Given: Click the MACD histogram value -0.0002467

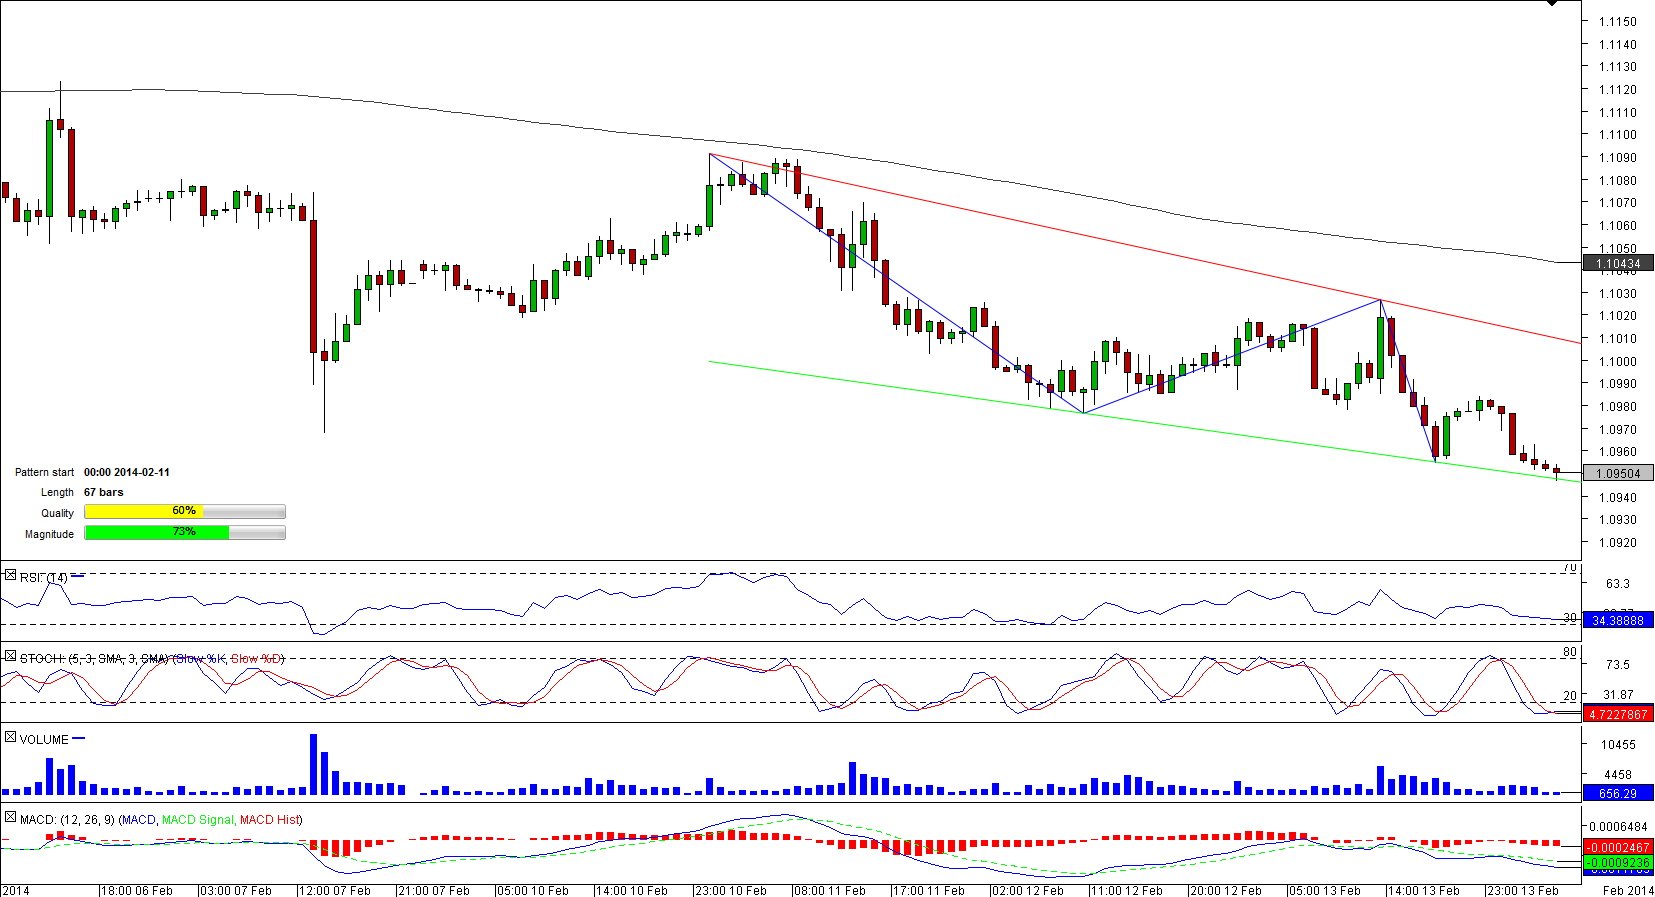Looking at the screenshot, I should pyautogui.click(x=1618, y=848).
